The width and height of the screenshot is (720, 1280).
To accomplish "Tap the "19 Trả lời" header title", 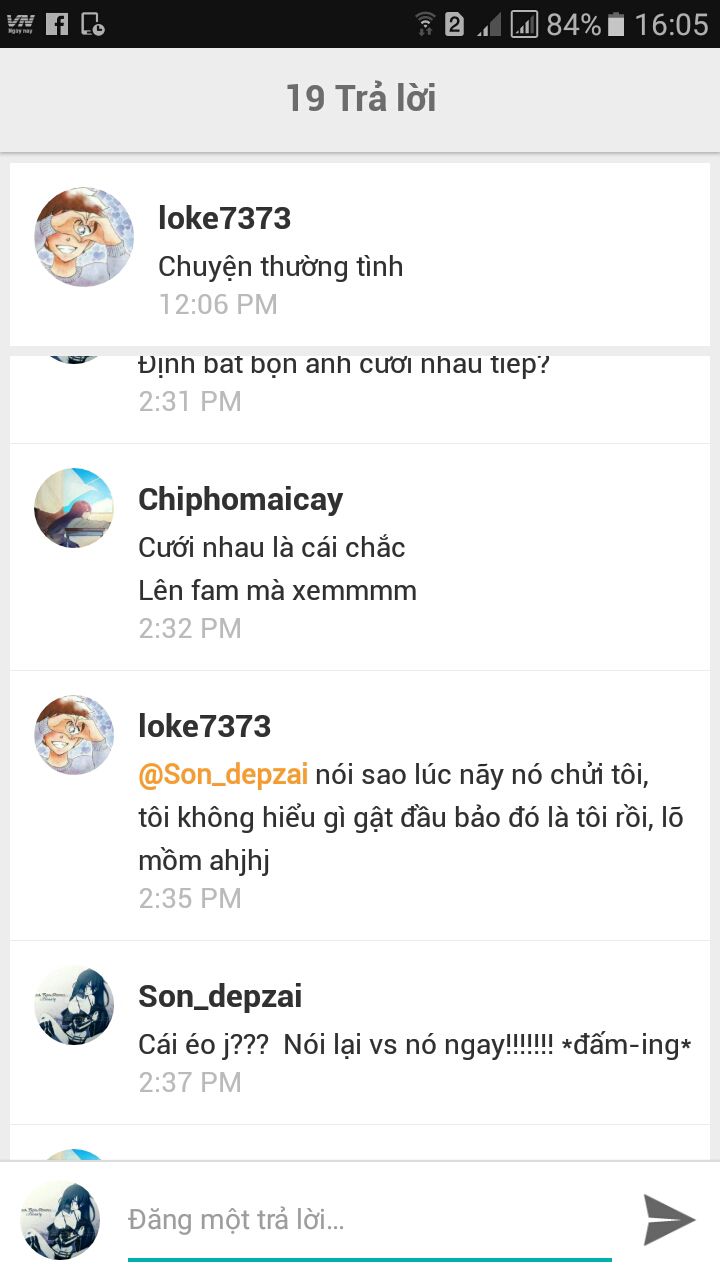I will (360, 98).
